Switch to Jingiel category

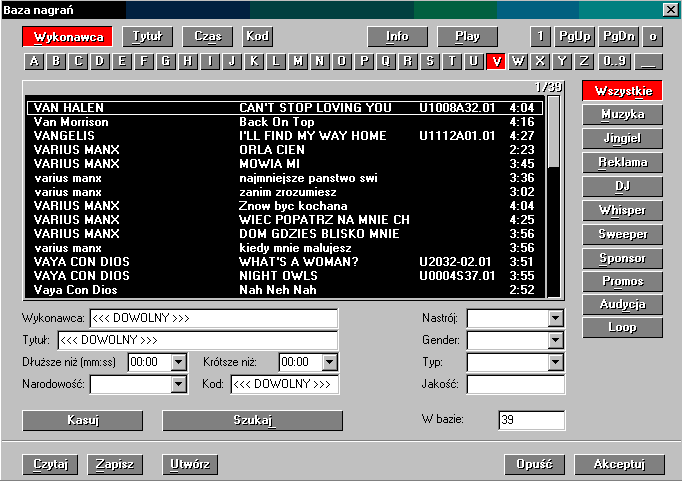click(x=622, y=138)
